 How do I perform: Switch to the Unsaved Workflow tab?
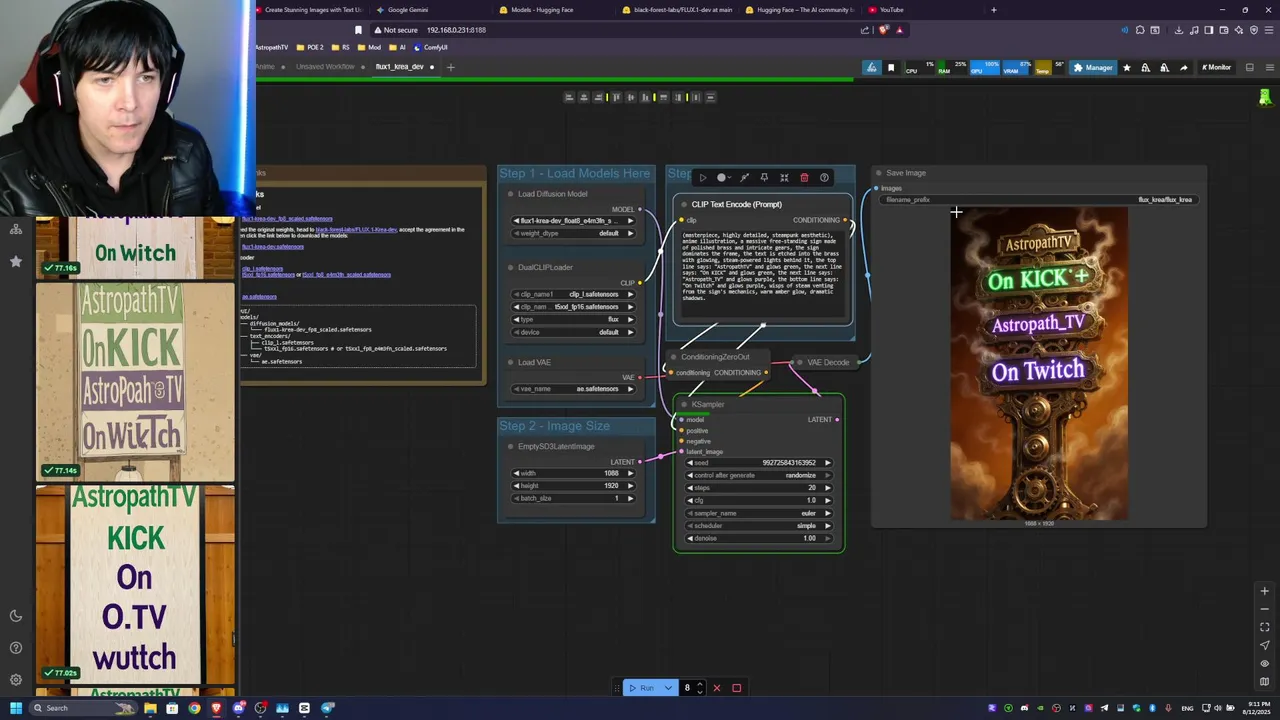point(325,67)
